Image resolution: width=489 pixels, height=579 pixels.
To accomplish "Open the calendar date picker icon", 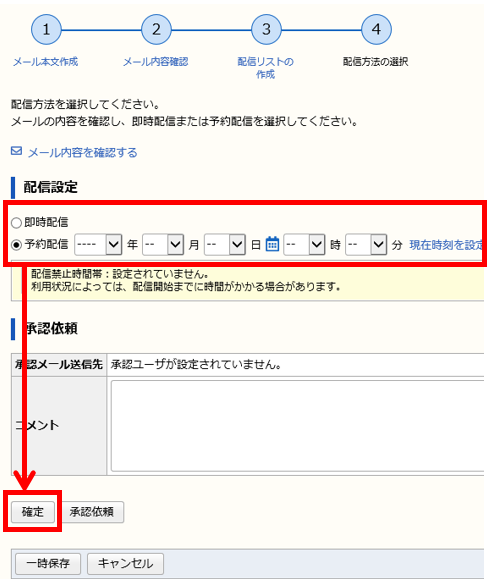I will point(272,244).
